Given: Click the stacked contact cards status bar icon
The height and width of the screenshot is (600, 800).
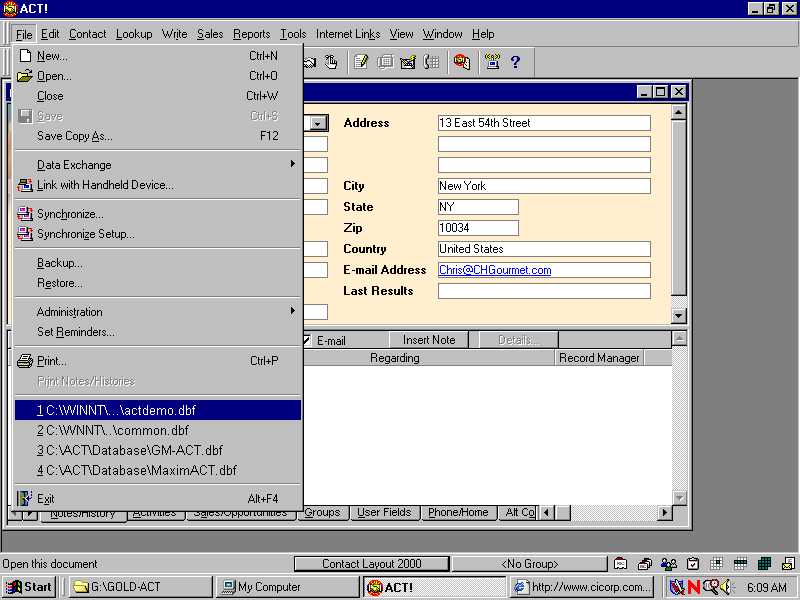Looking at the screenshot, I should point(645,563).
